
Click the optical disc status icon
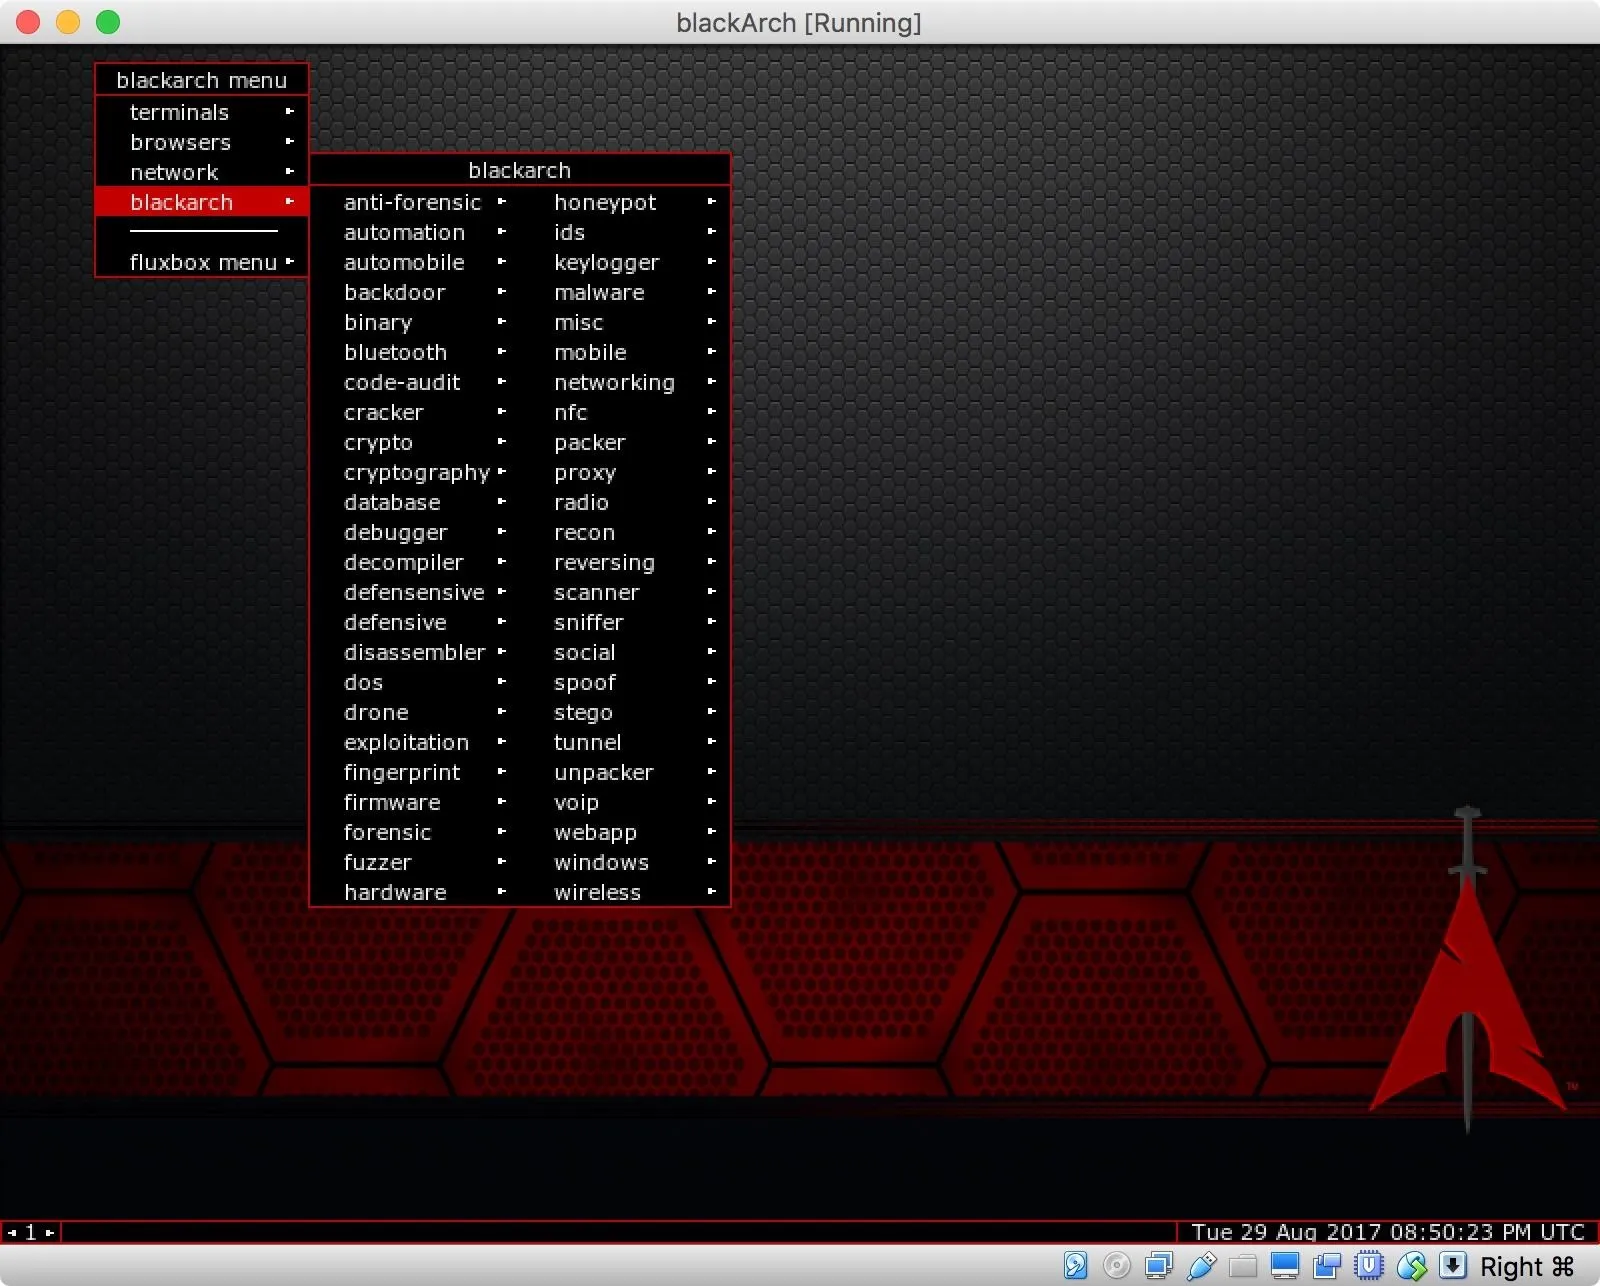pos(1117,1265)
